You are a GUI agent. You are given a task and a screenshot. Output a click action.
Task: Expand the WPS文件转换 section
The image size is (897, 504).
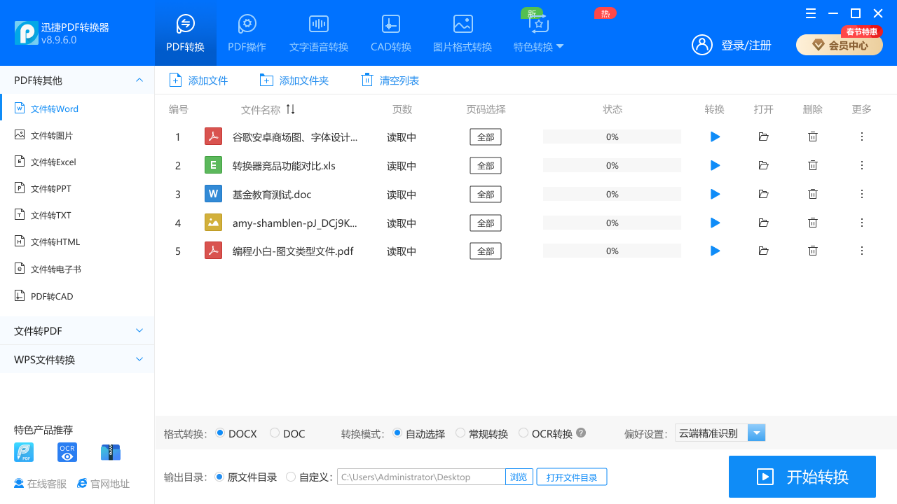point(77,360)
